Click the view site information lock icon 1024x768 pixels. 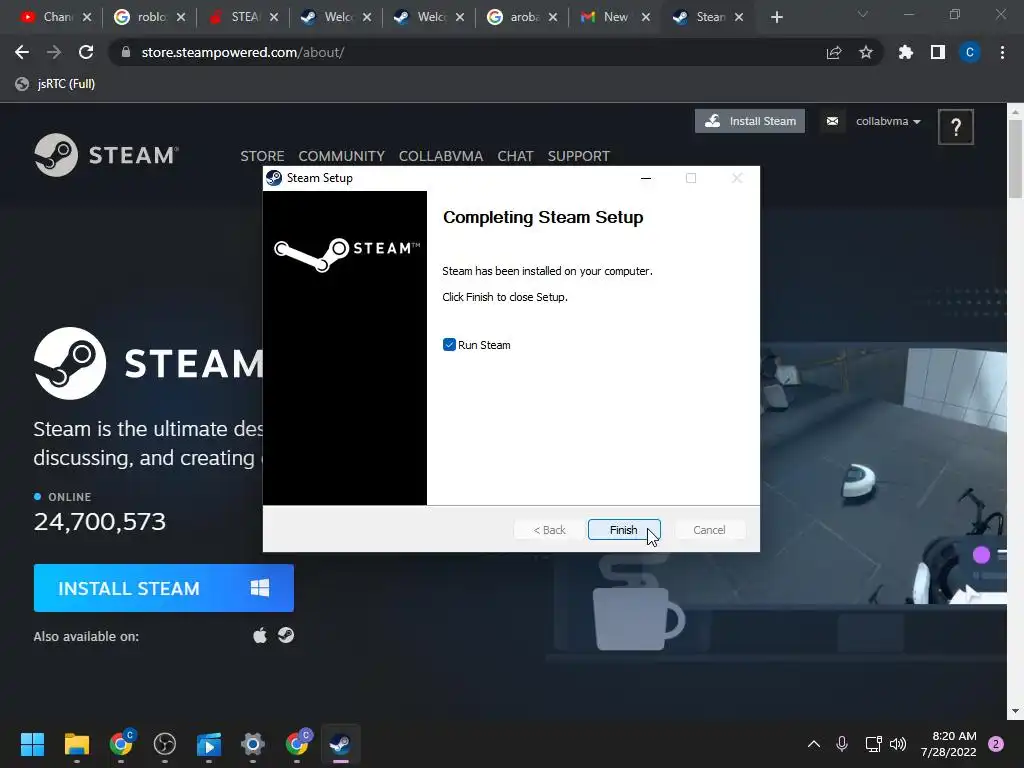pyautogui.click(x=126, y=52)
